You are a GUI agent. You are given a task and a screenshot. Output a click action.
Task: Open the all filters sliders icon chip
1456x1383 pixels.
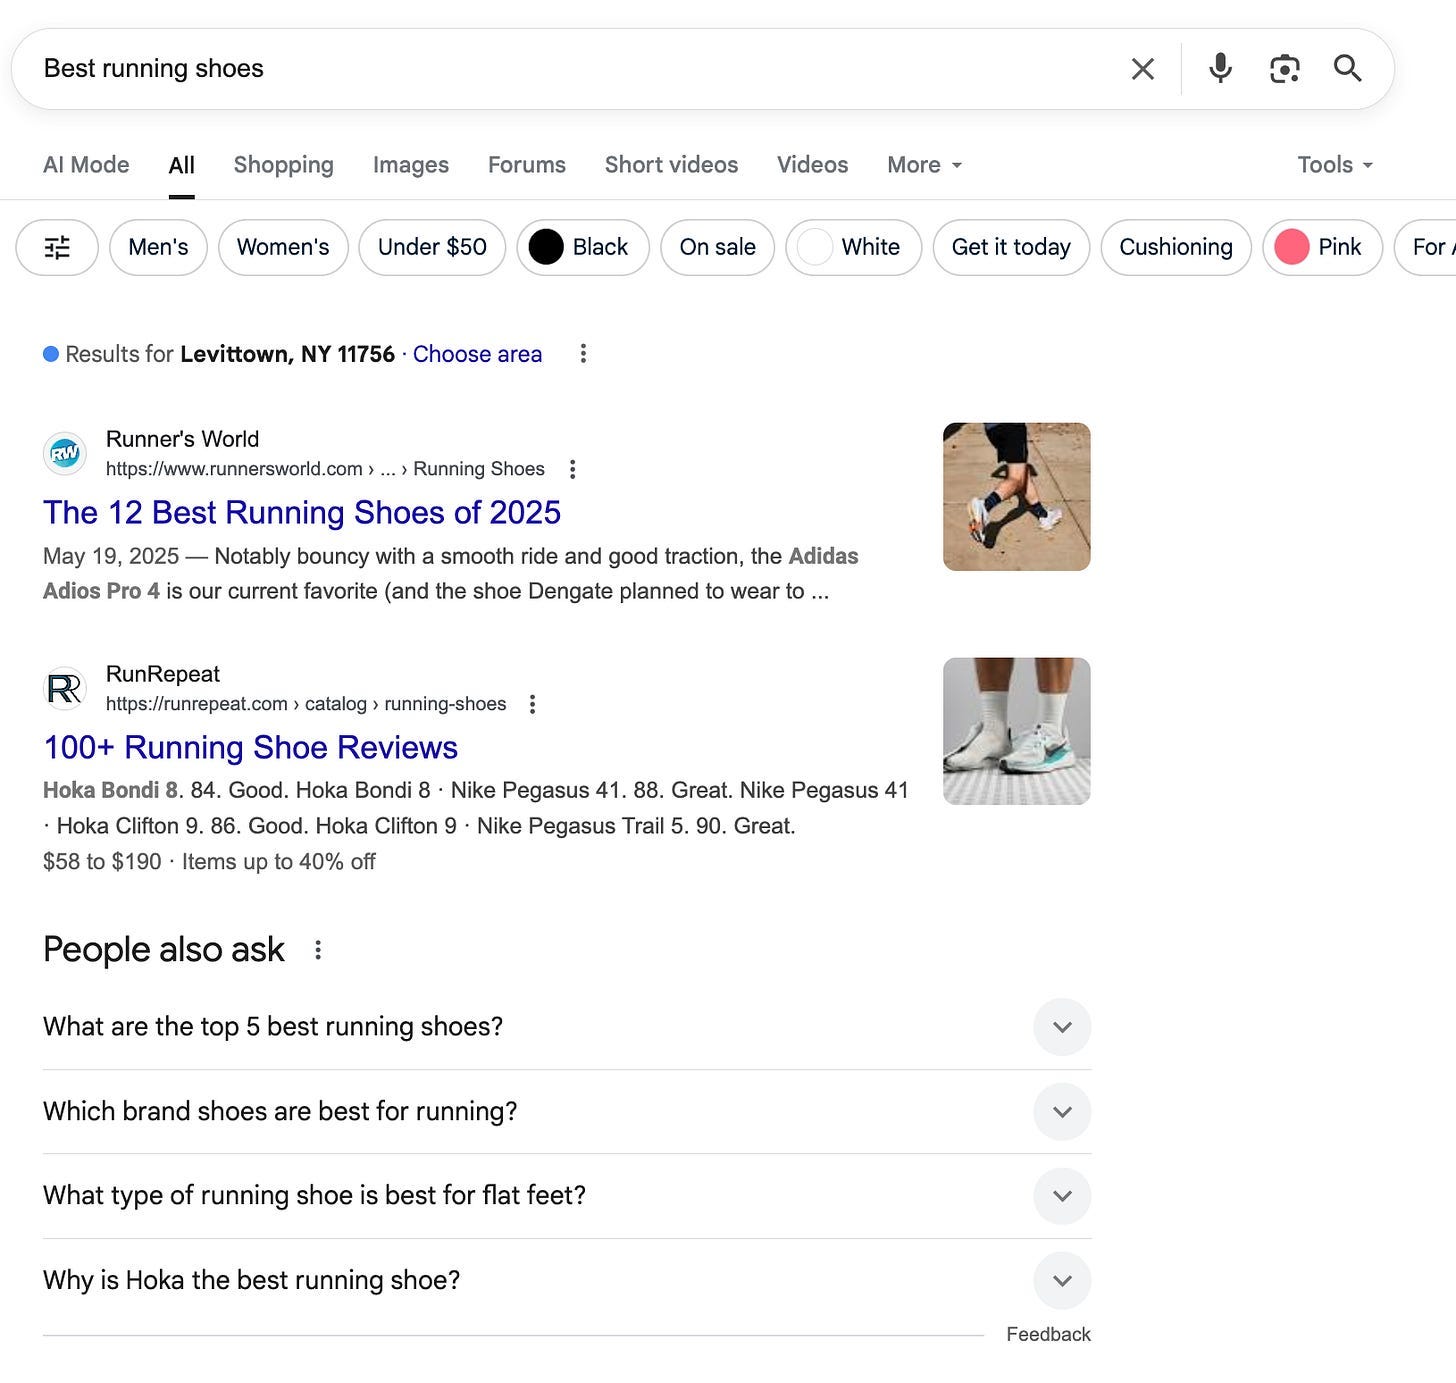pyautogui.click(x=57, y=247)
